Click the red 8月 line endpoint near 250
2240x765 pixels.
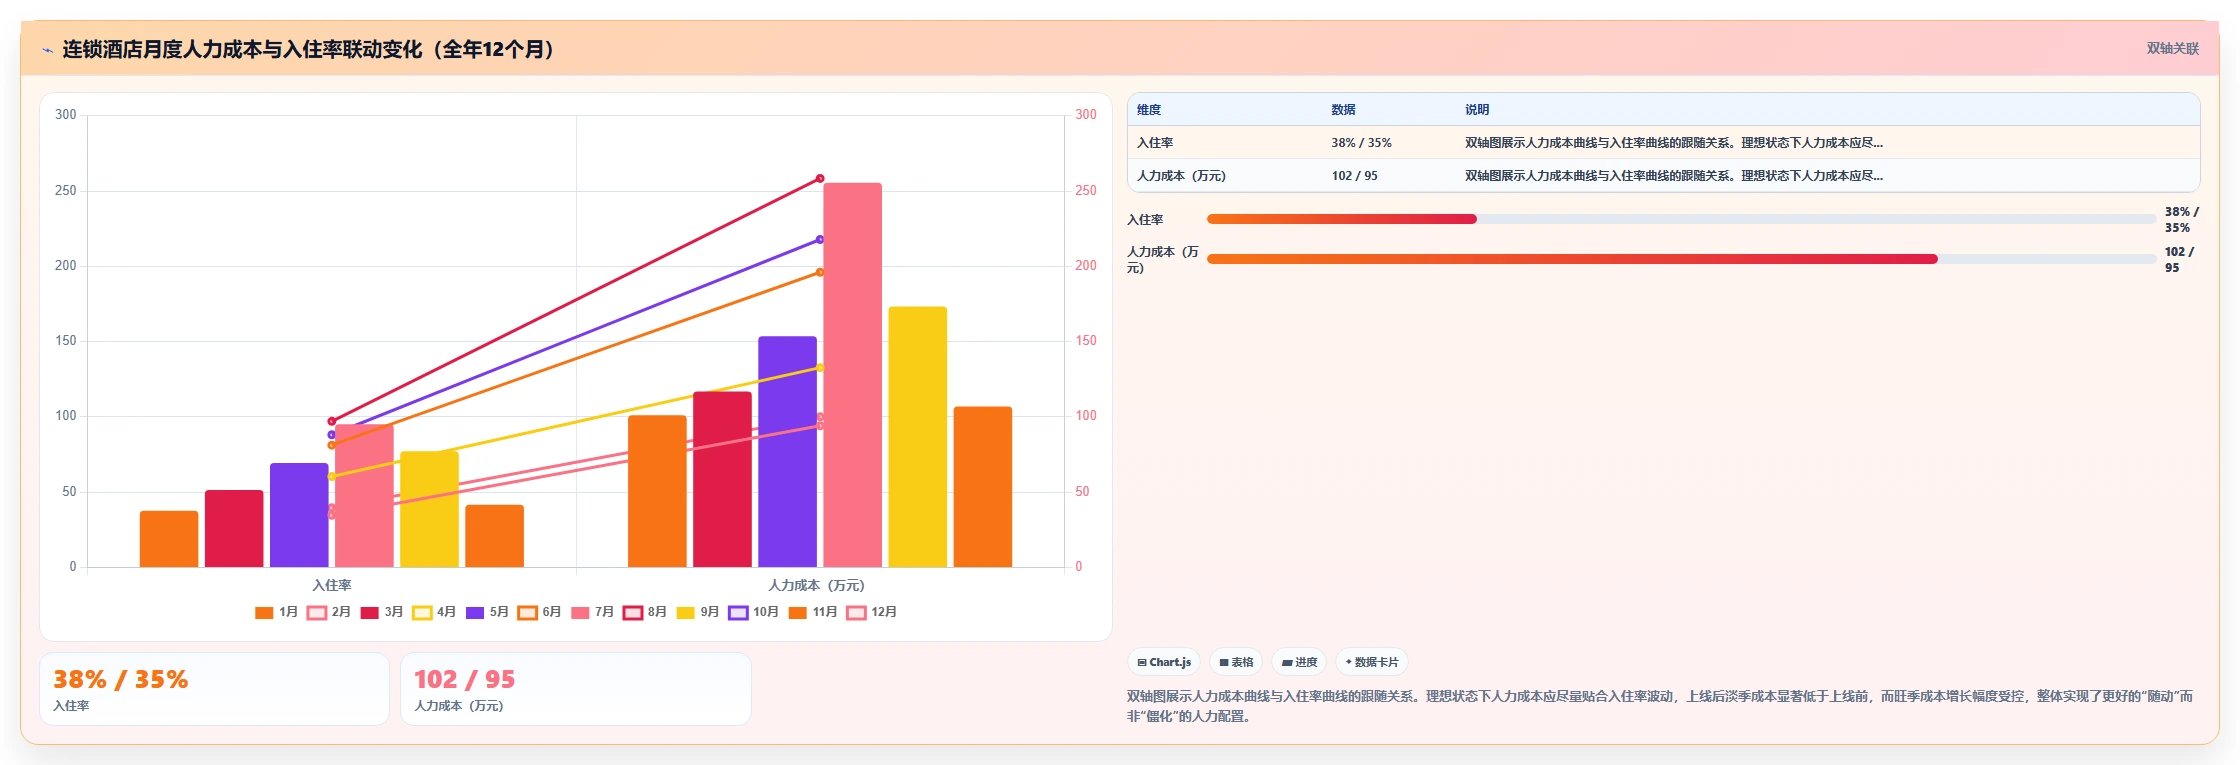click(820, 179)
